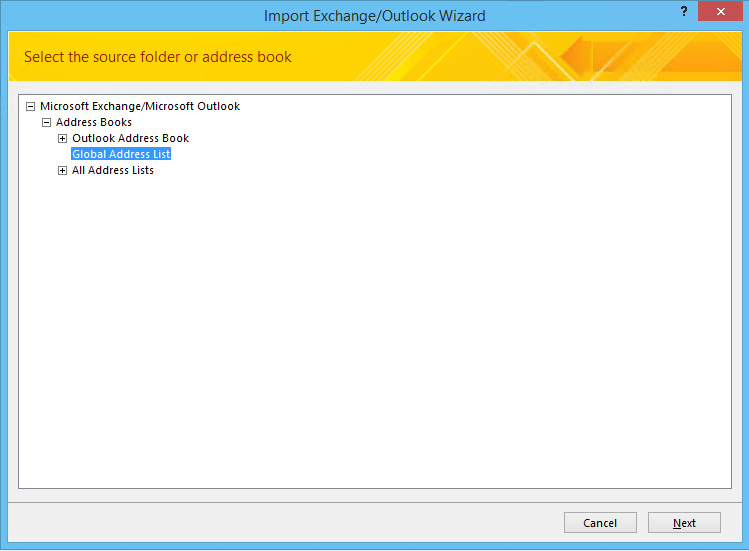Click the decorative graphic in the yellow banner
Image resolution: width=749 pixels, height=551 pixels.
pos(600,56)
